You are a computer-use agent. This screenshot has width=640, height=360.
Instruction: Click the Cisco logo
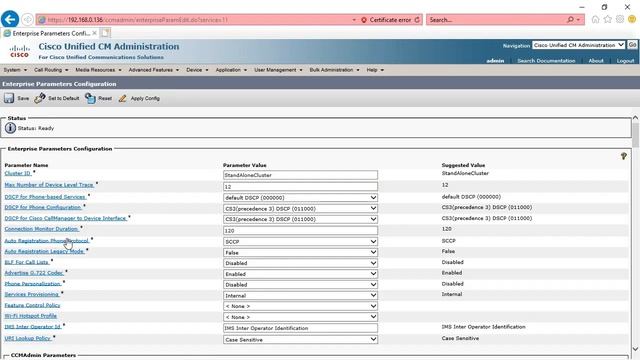click(19, 51)
